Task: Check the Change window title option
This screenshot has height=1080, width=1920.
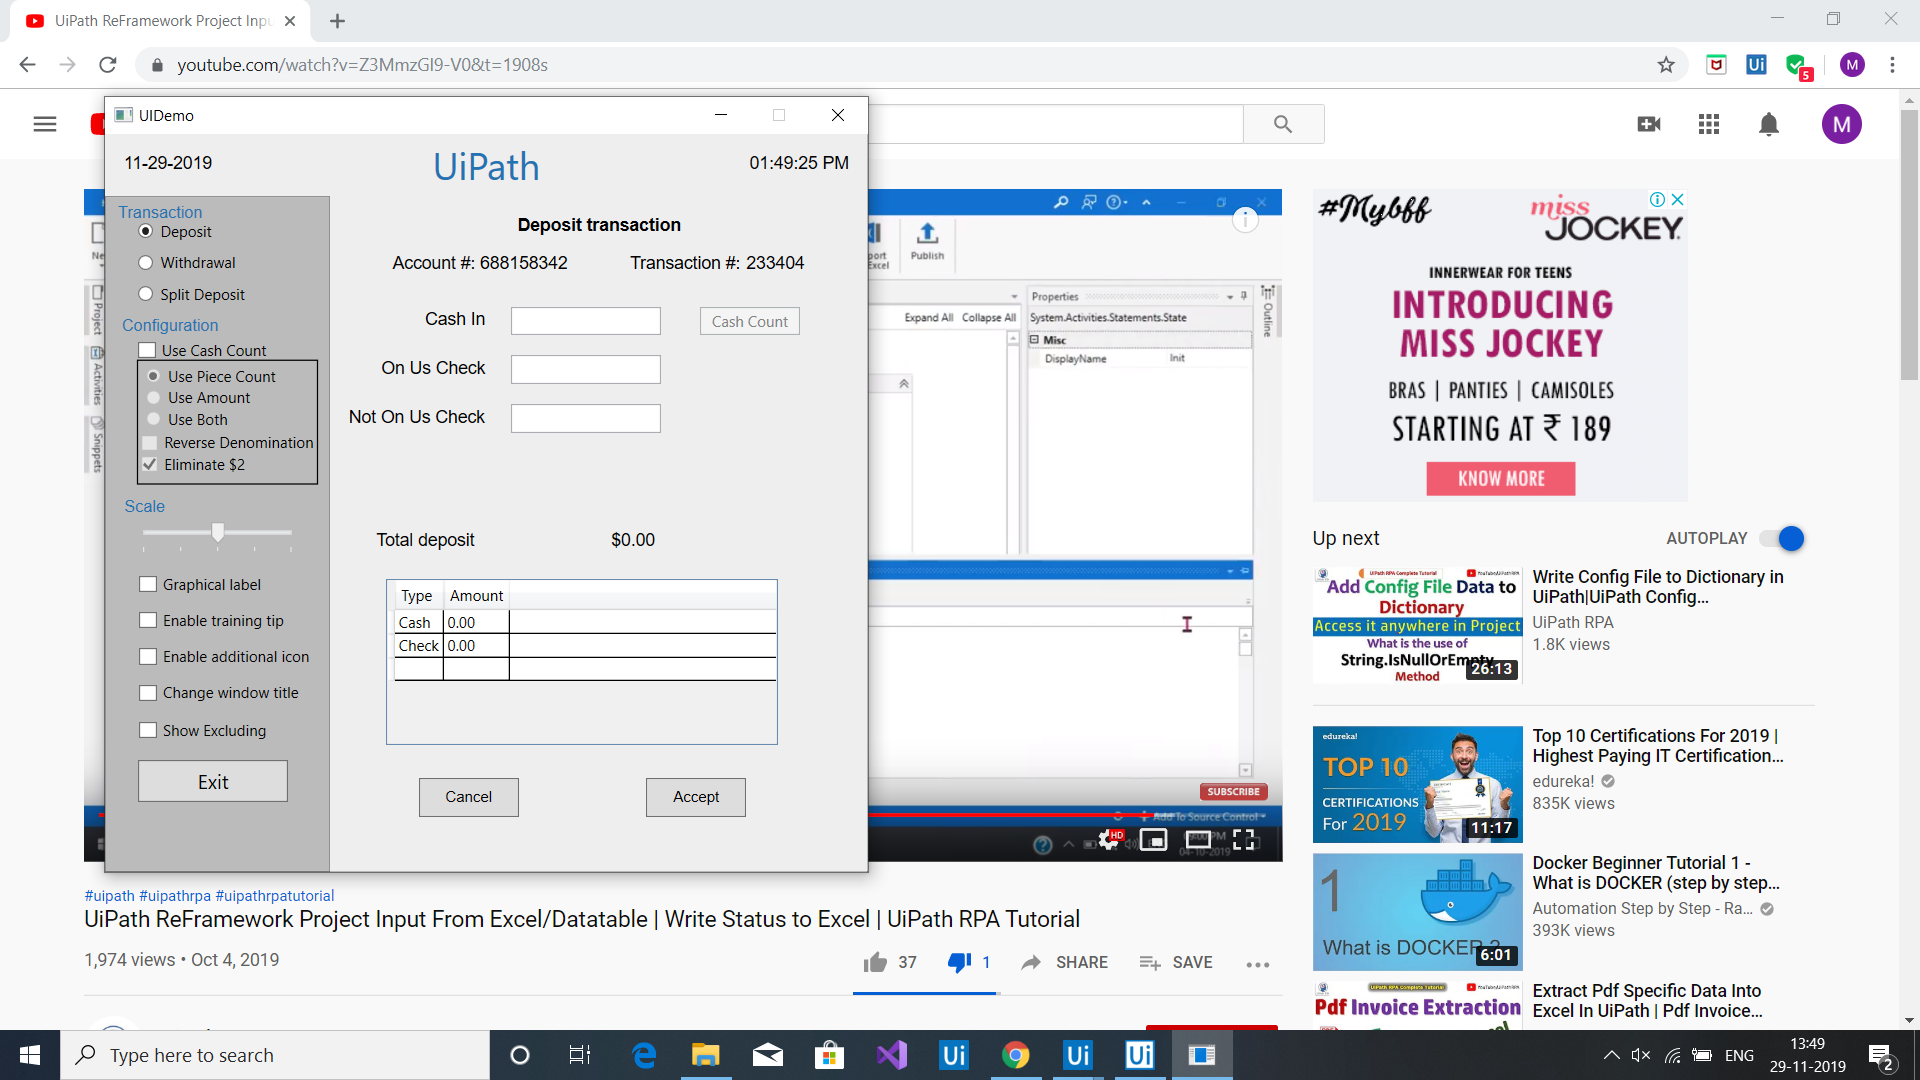Action: pos(148,692)
